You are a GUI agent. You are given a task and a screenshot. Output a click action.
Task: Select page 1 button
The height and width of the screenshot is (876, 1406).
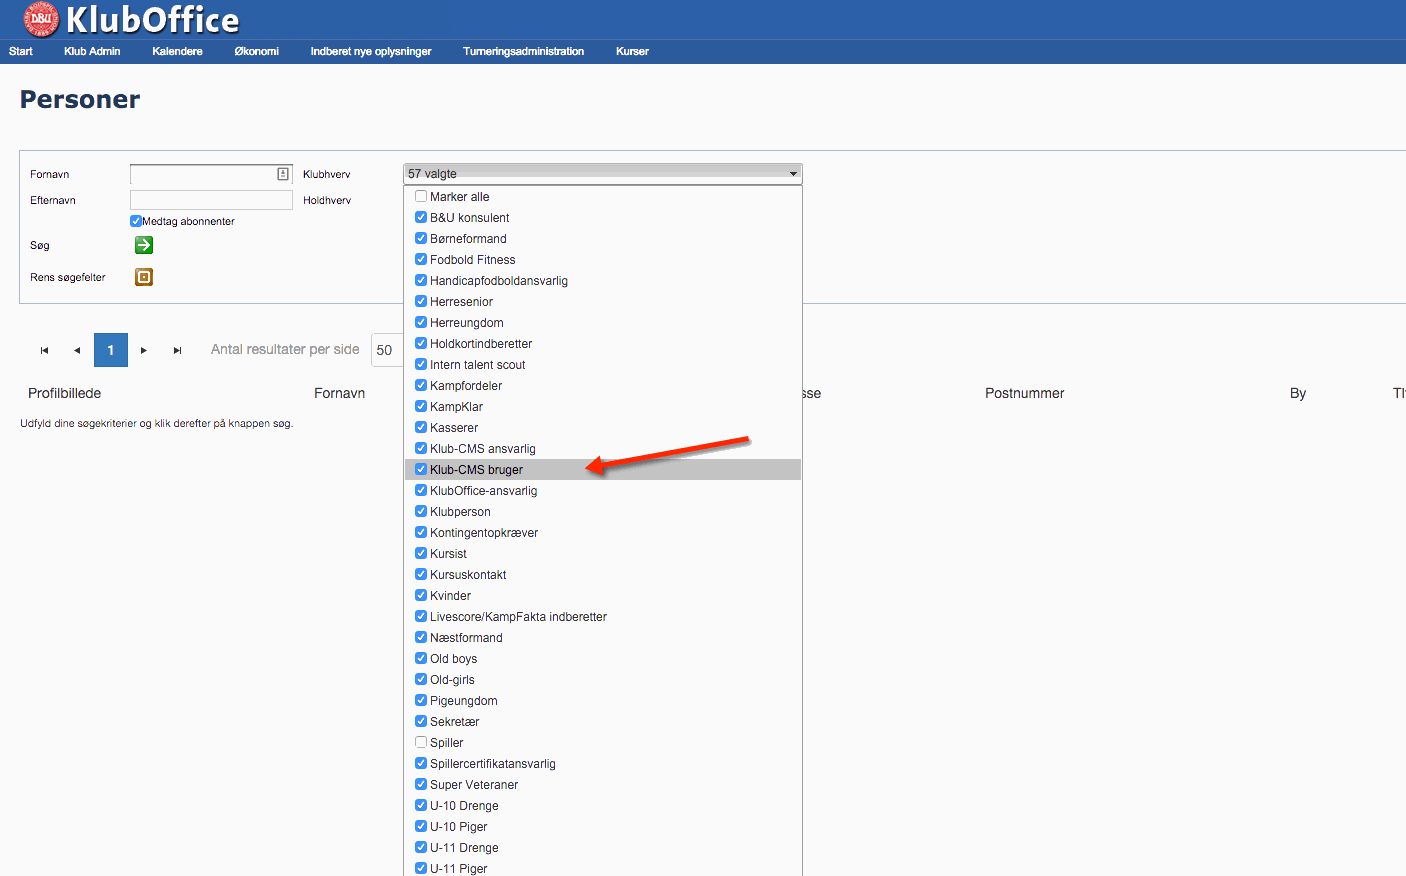click(111, 350)
